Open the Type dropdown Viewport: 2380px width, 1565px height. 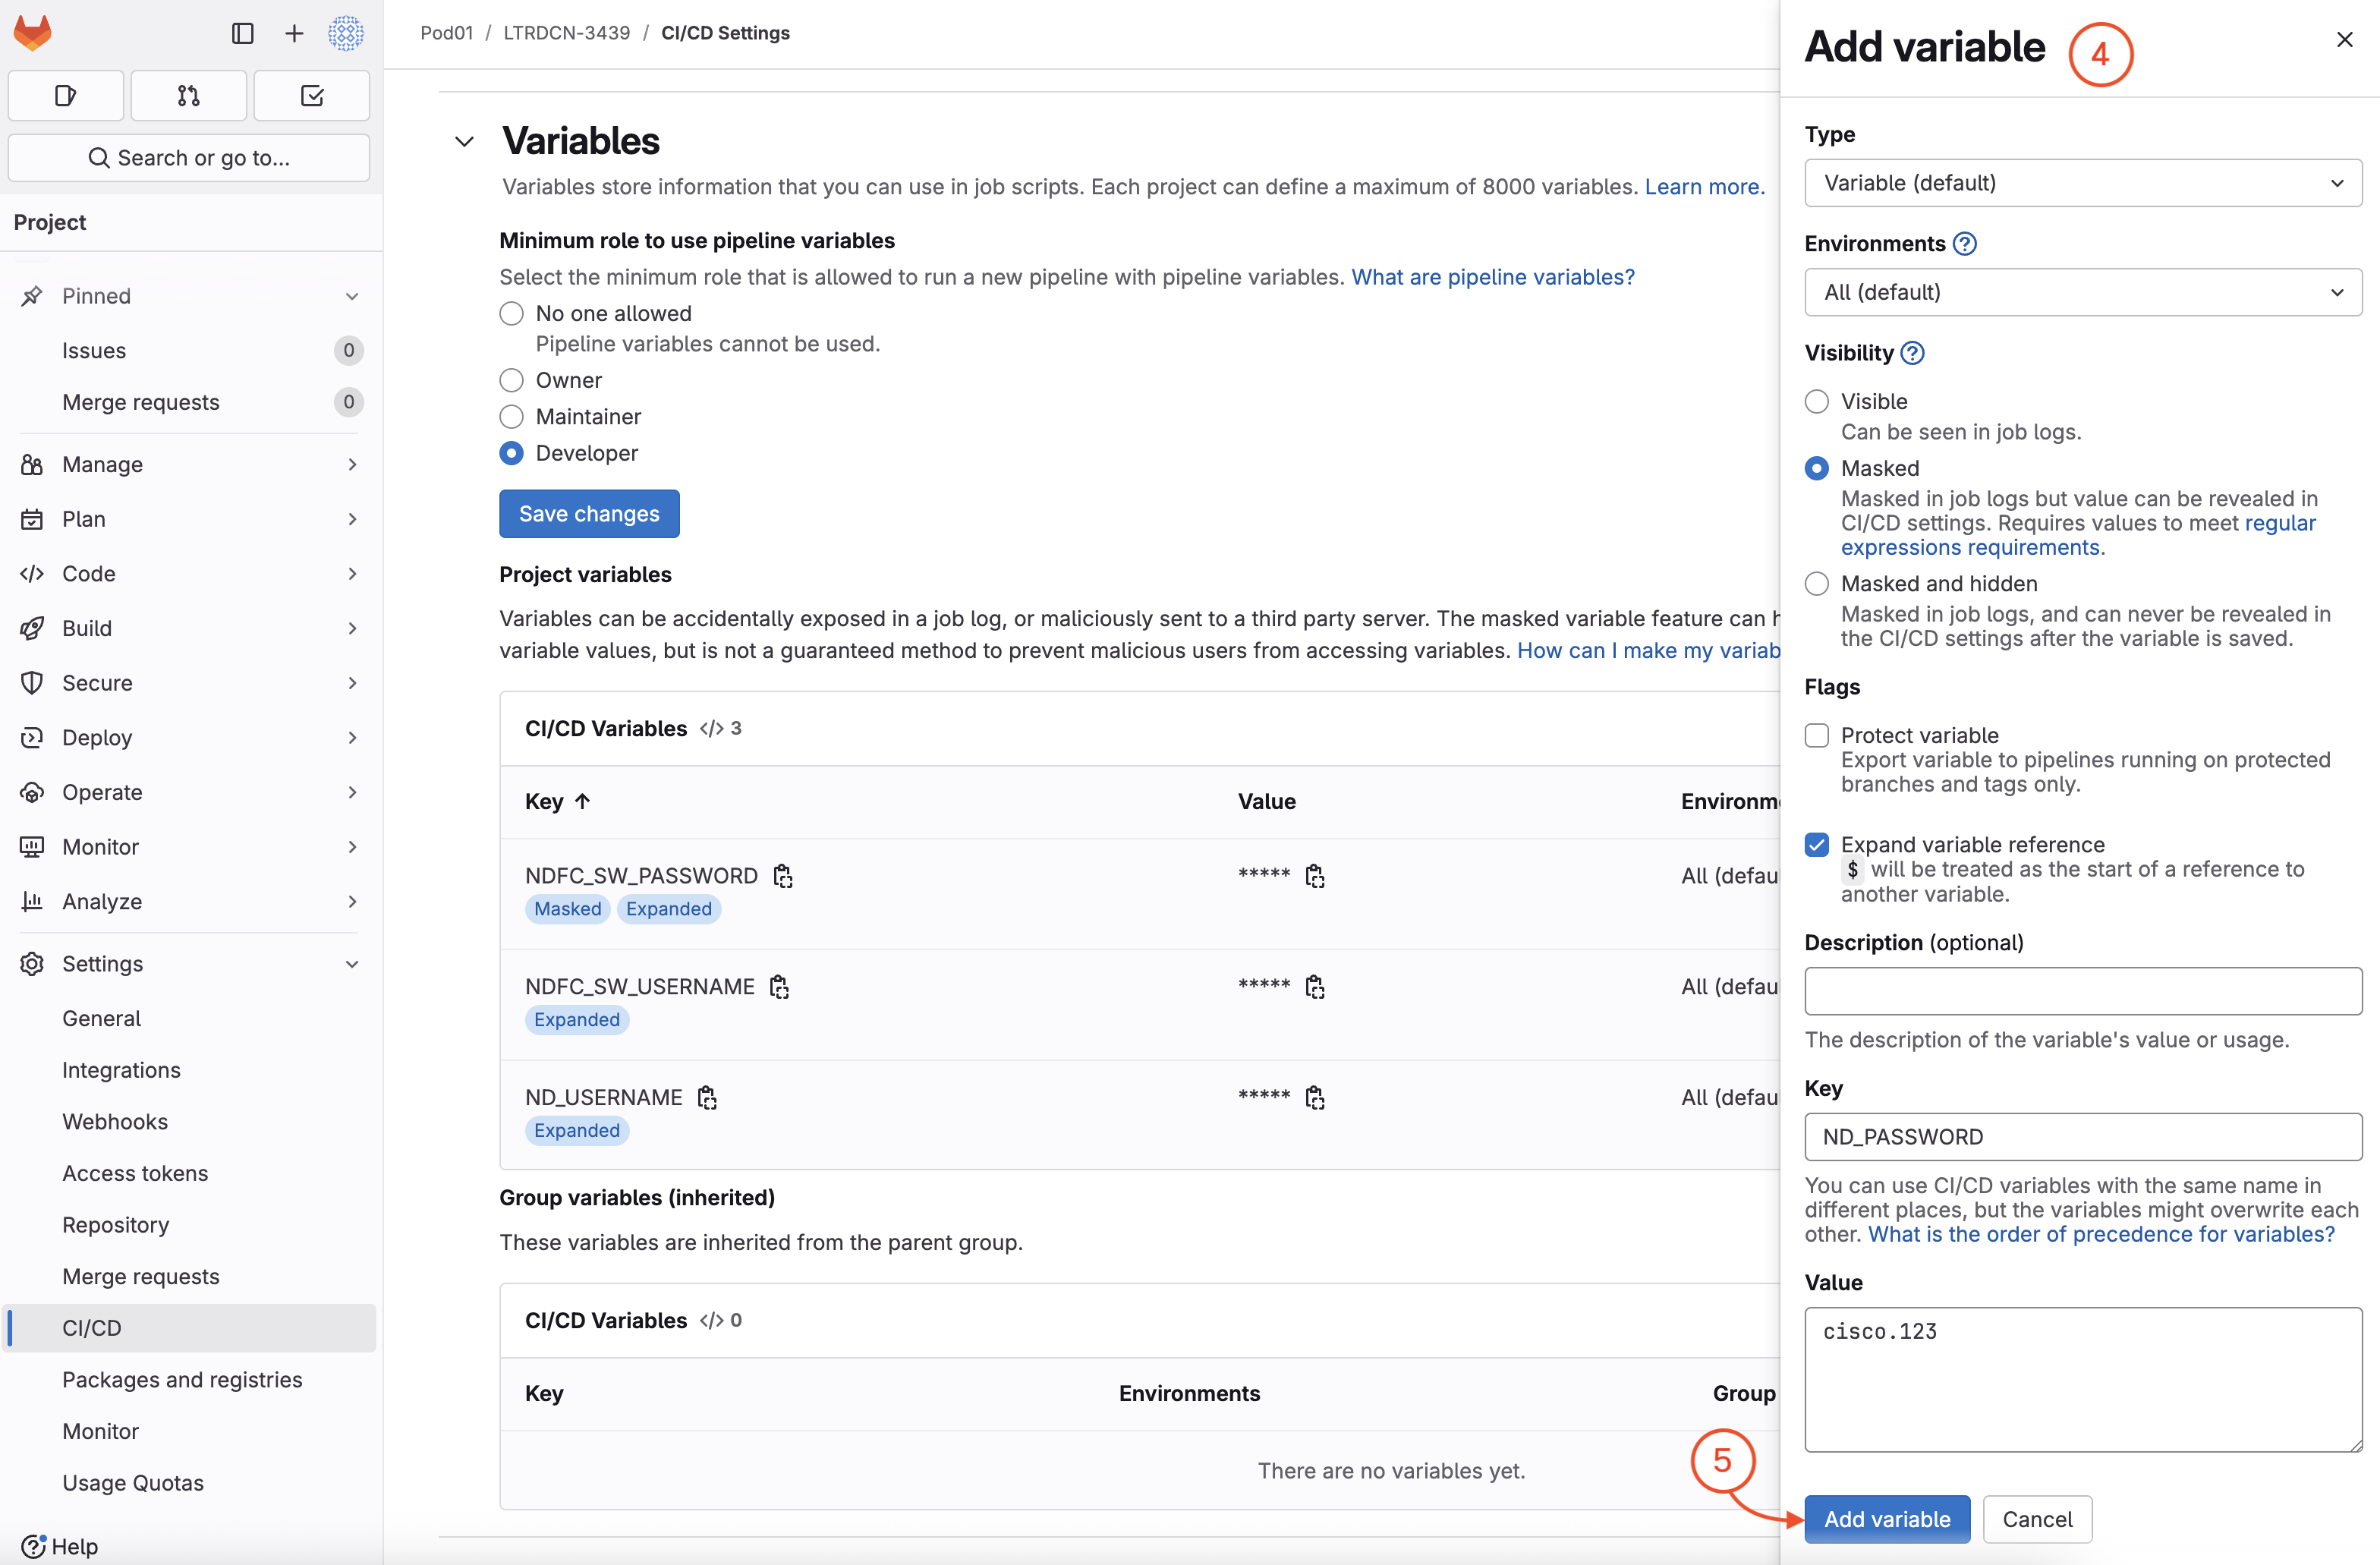(x=2082, y=183)
